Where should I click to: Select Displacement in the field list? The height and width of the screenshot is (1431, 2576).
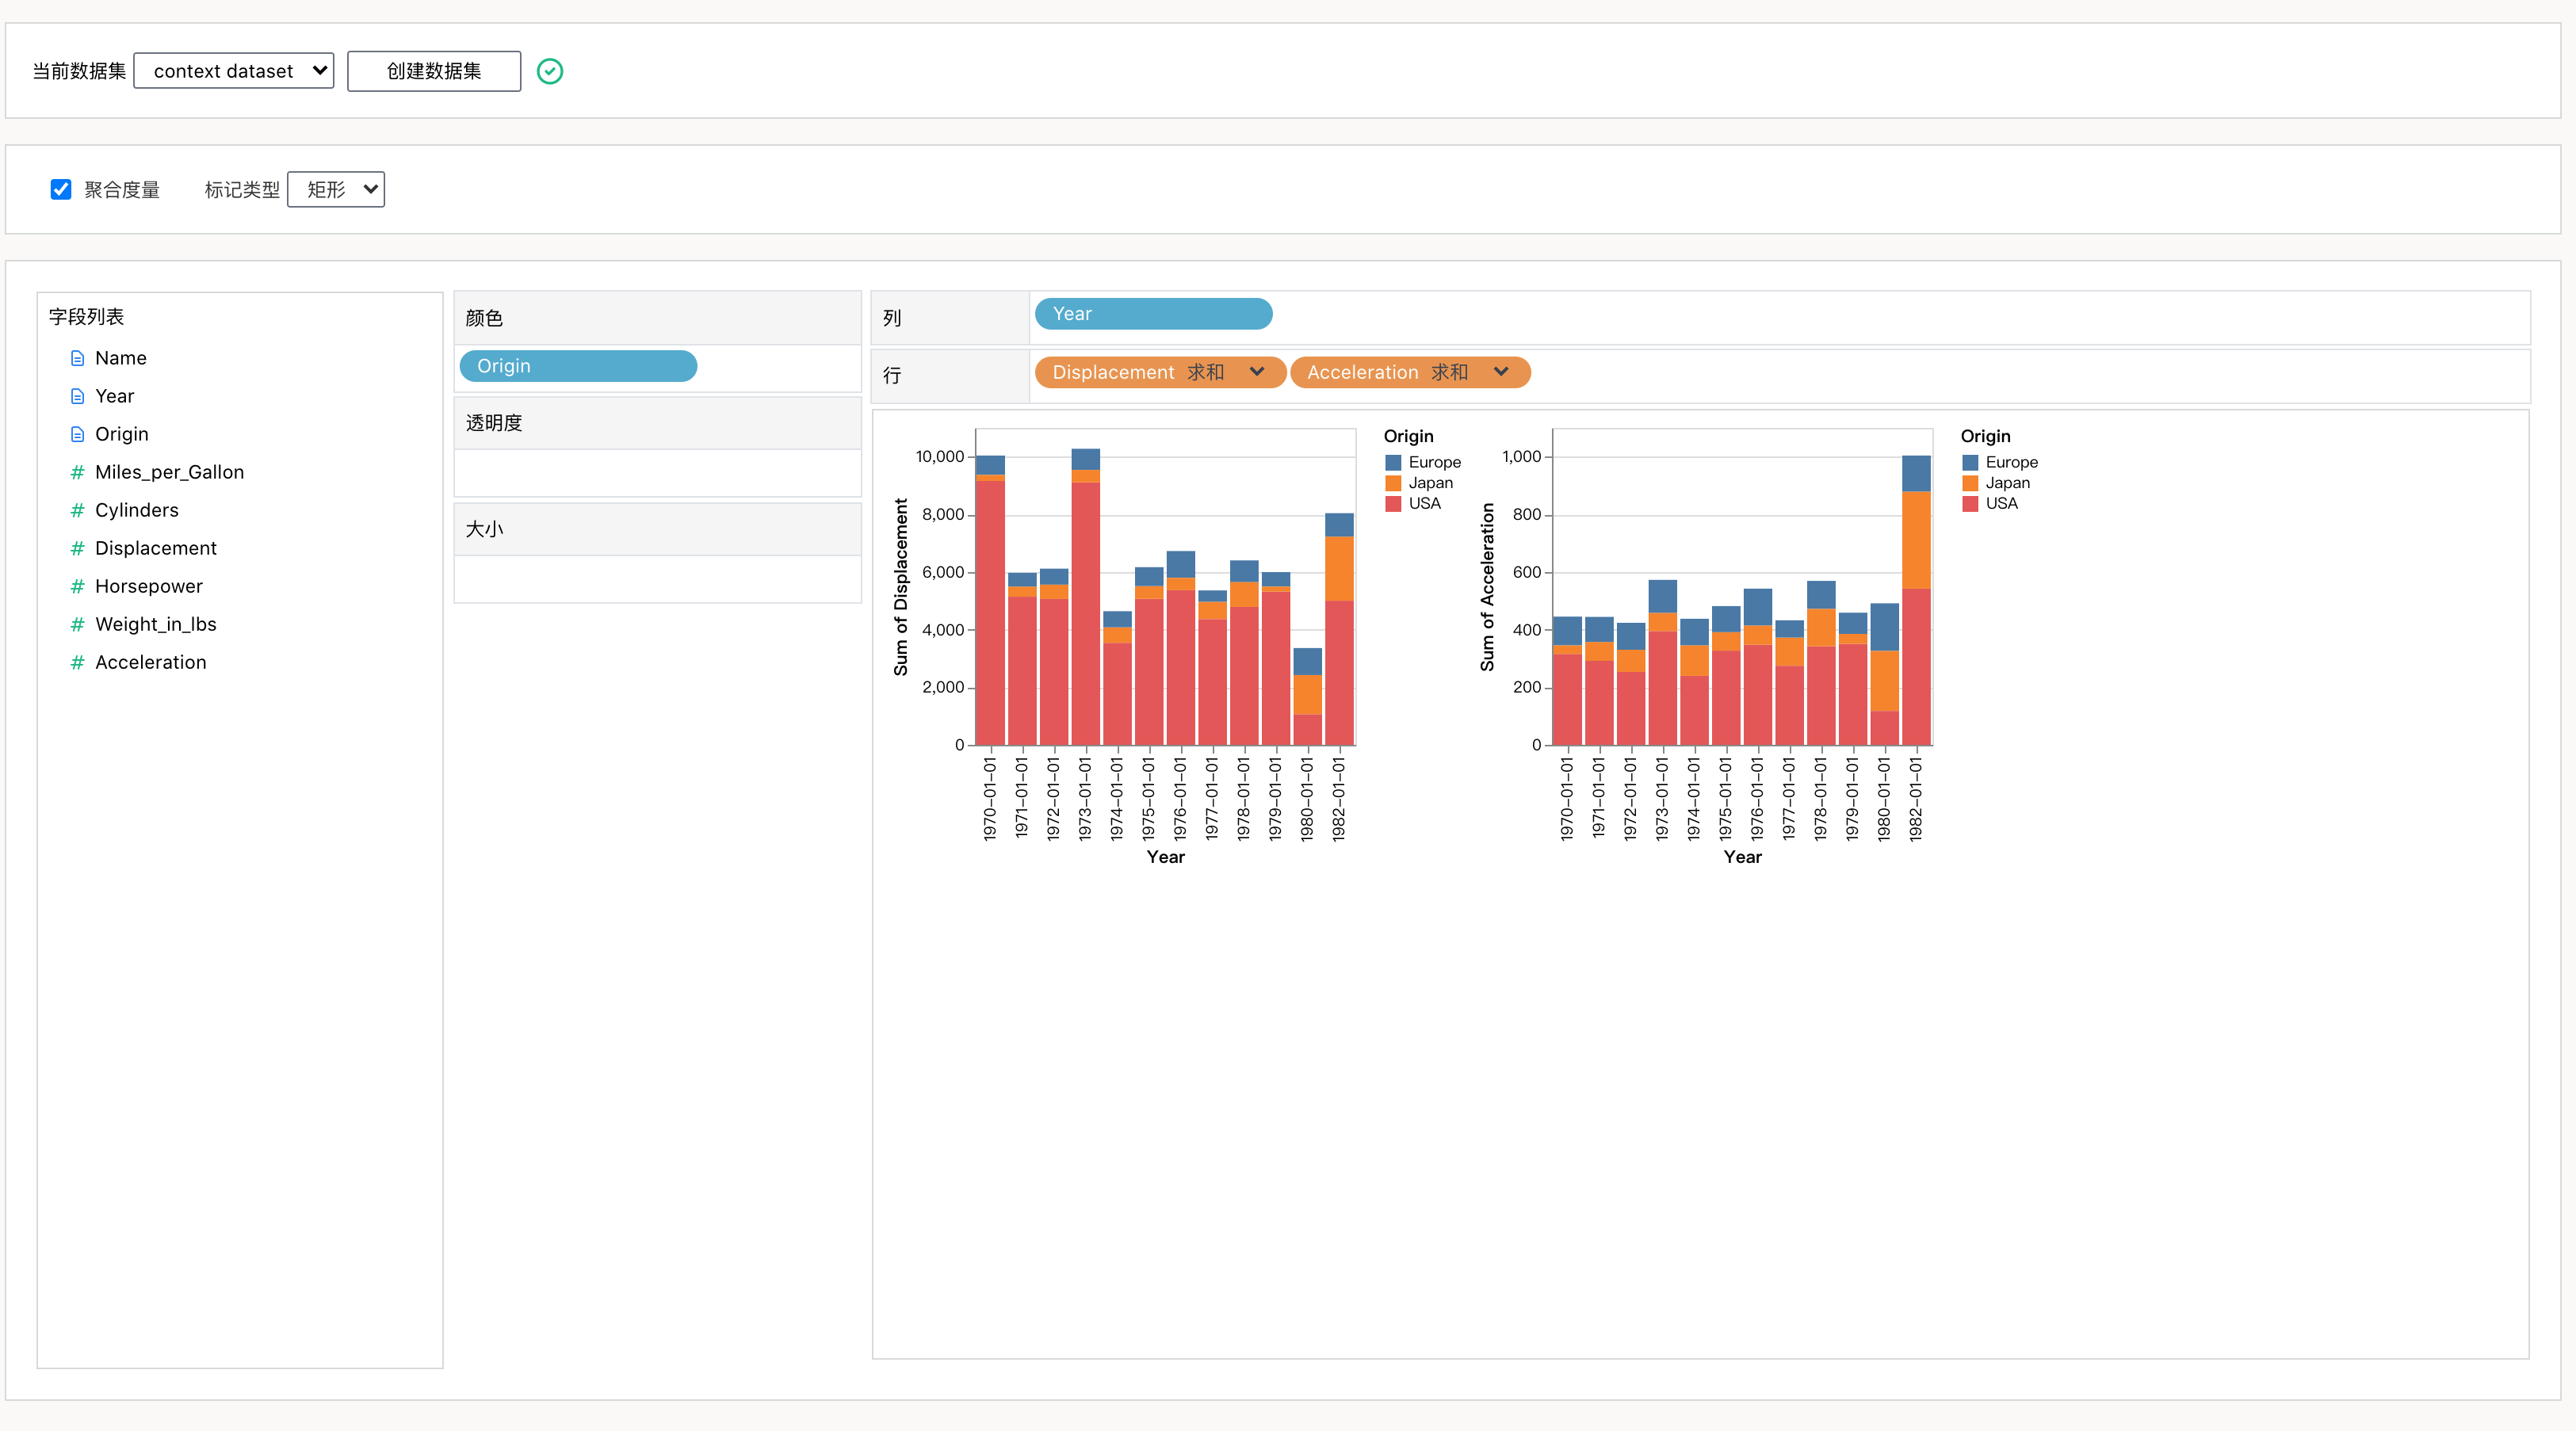156,548
